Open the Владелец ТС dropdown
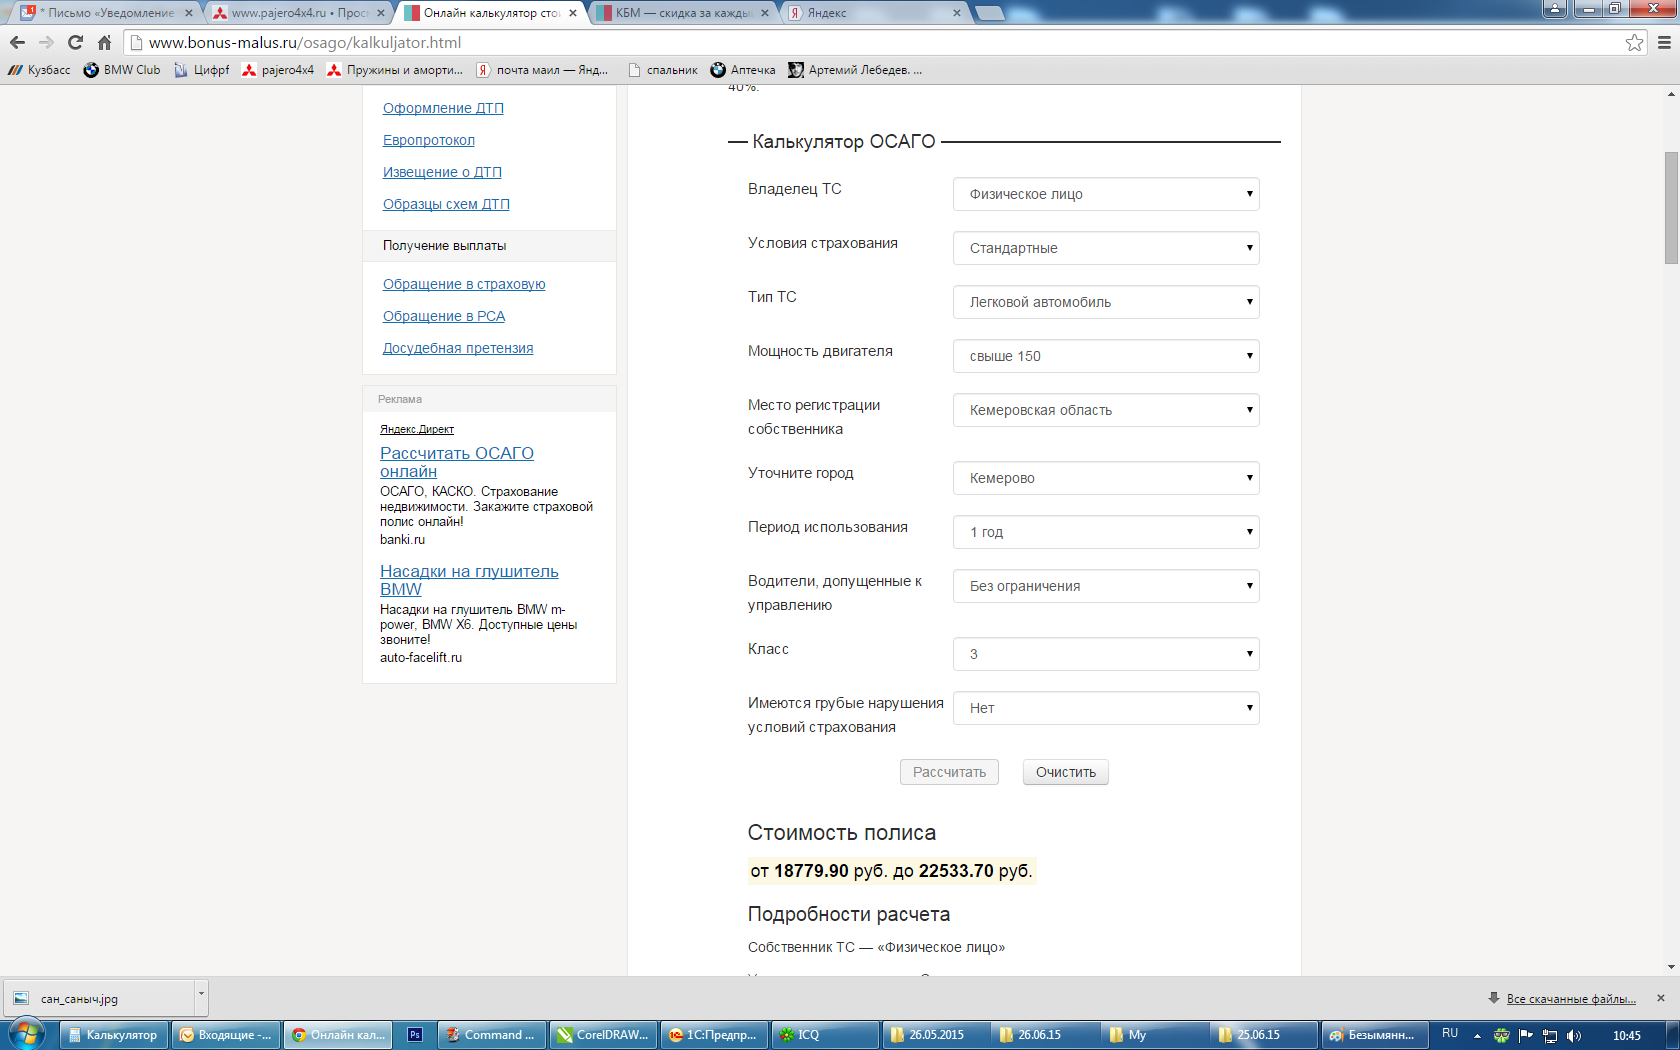Screen dimensions: 1680x1050 point(1105,194)
